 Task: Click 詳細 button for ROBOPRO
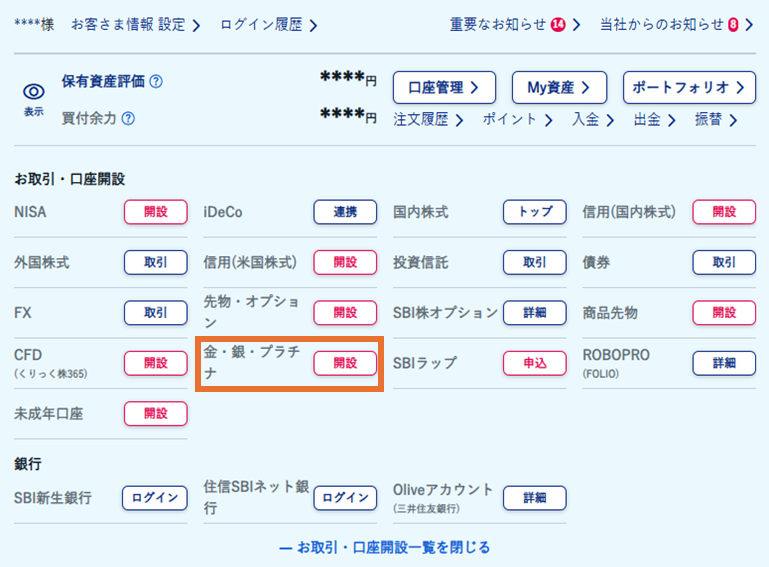tap(724, 363)
